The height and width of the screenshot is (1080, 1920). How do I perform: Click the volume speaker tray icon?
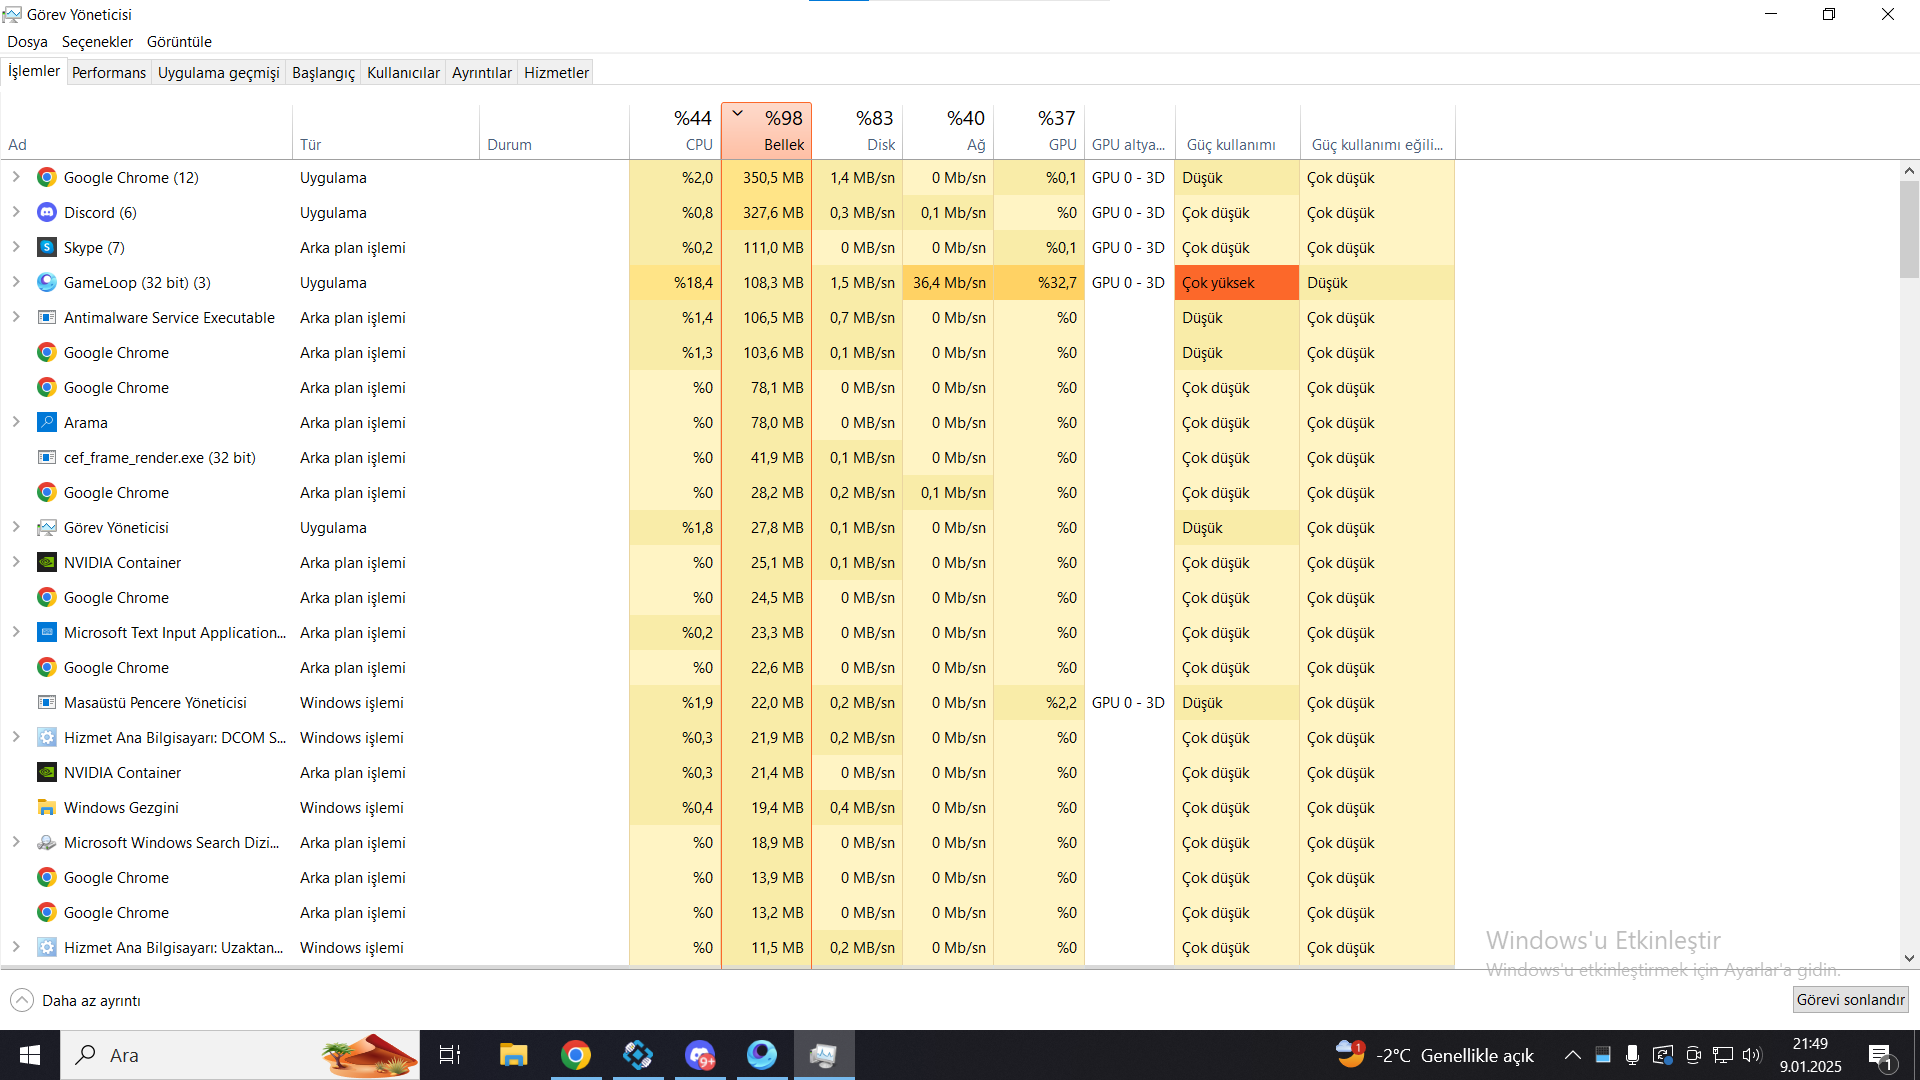click(x=1752, y=1055)
